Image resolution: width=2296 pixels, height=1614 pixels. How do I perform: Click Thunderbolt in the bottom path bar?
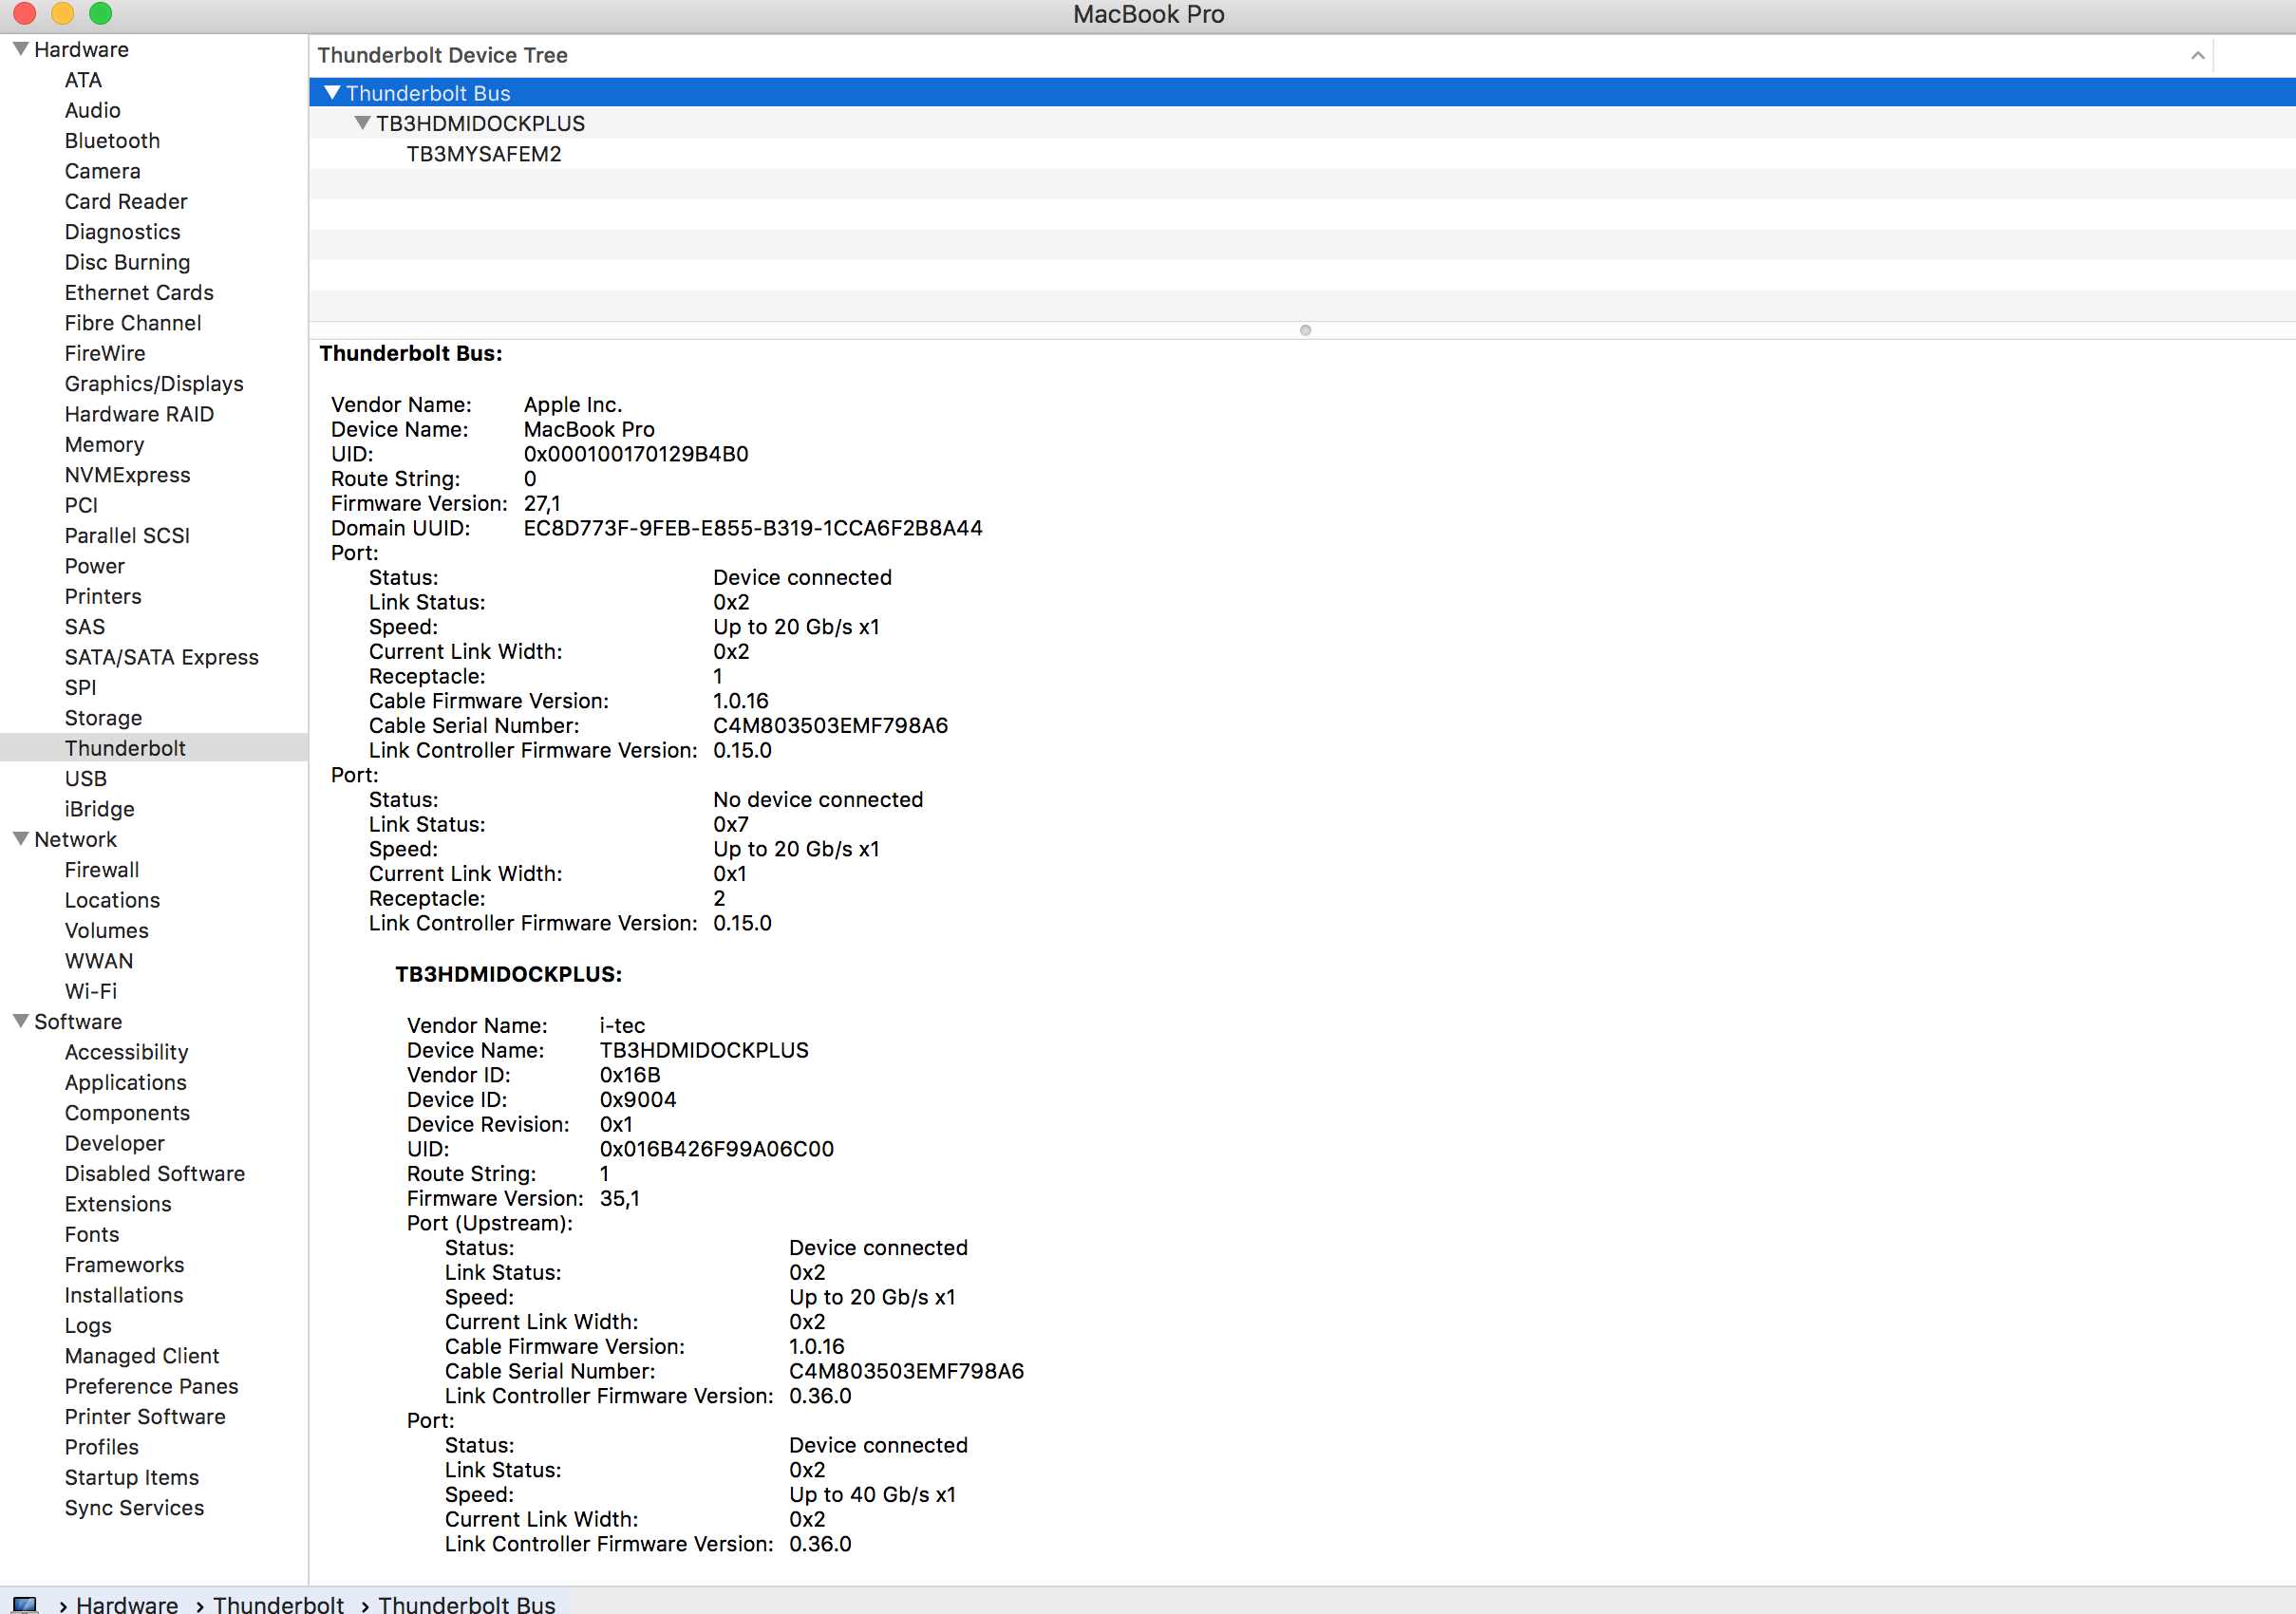(x=278, y=1604)
